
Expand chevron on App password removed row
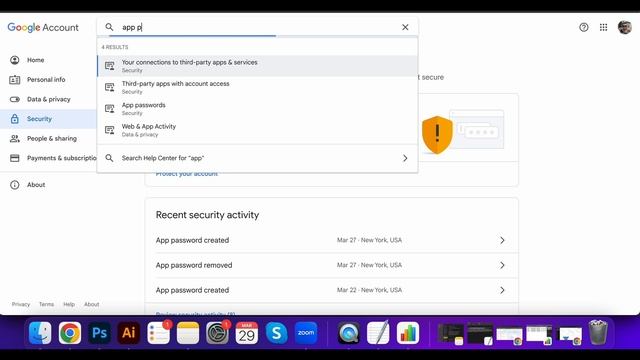502,265
